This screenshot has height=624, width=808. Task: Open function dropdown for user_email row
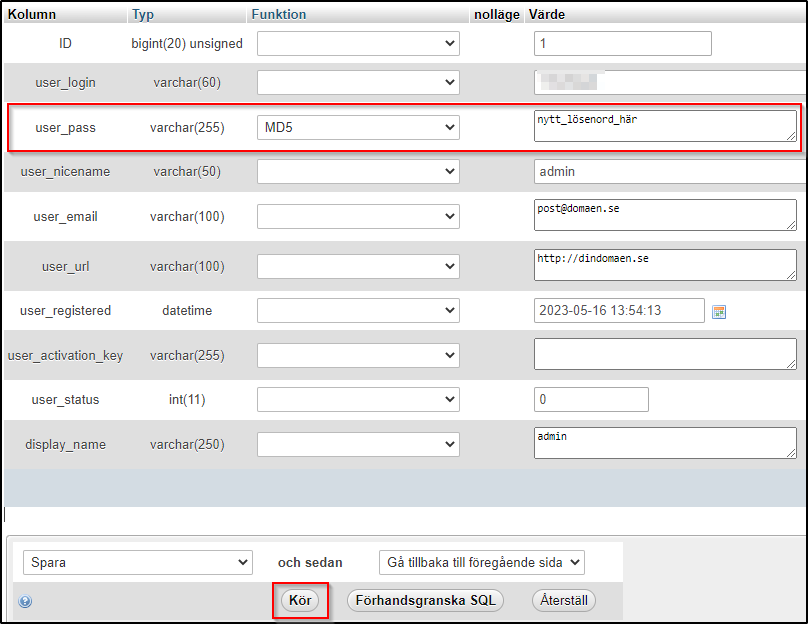point(358,216)
